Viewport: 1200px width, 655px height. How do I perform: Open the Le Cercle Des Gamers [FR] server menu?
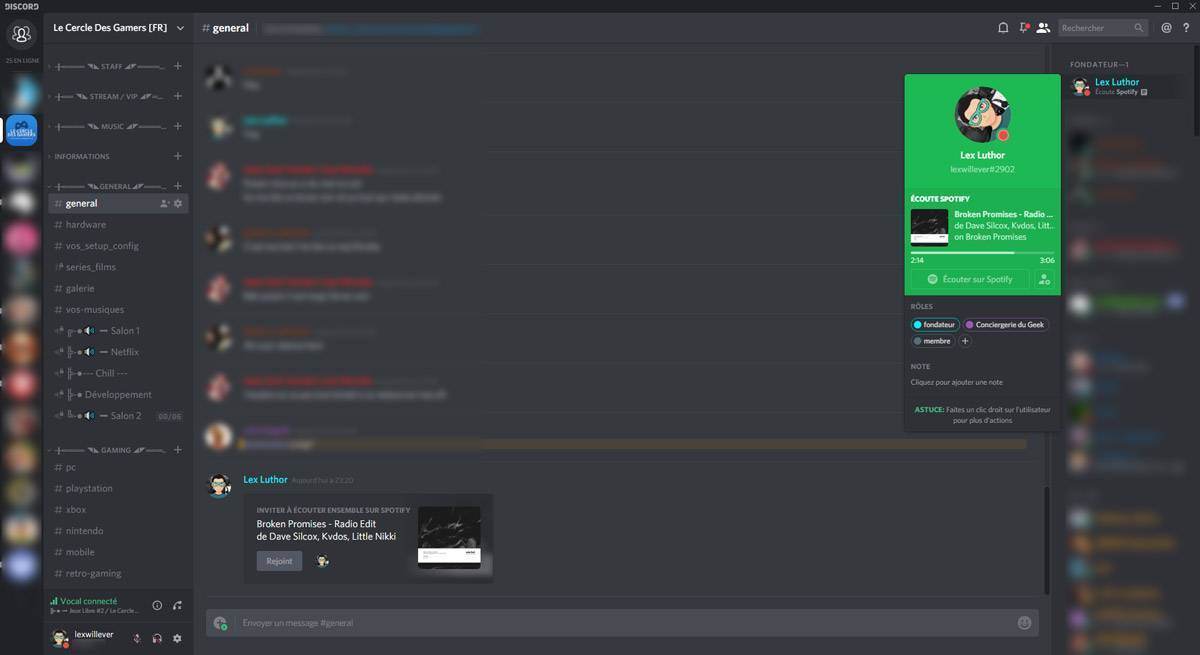[118, 28]
